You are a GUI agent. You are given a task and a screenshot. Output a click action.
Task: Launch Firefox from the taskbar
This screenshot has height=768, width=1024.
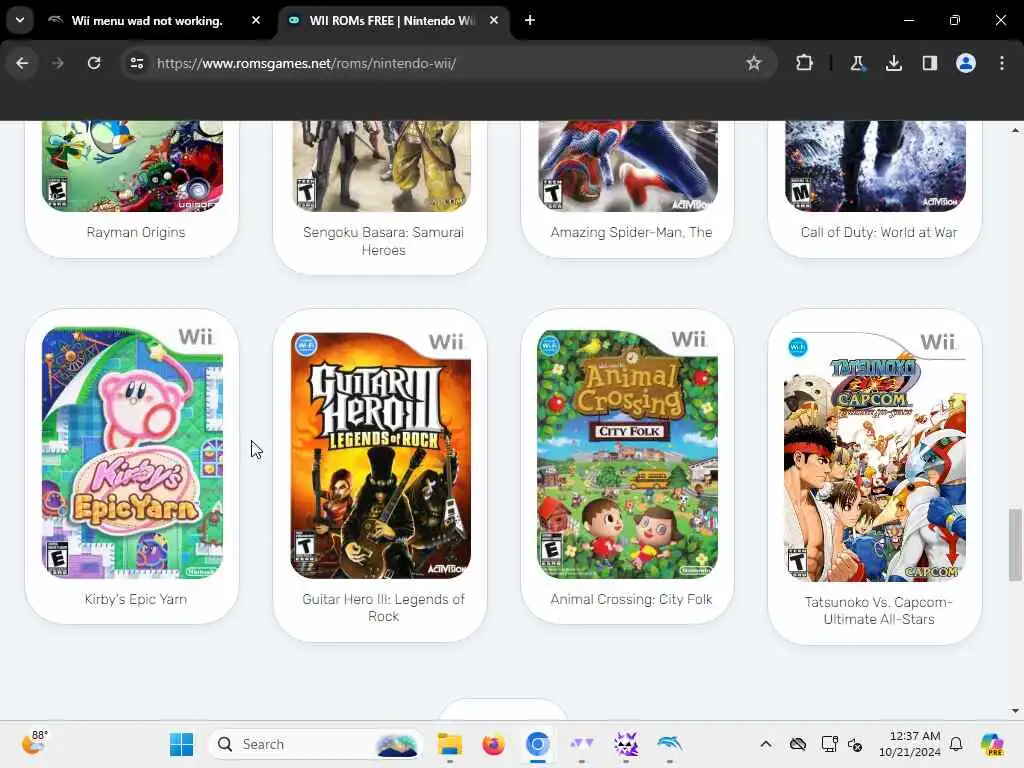(493, 744)
